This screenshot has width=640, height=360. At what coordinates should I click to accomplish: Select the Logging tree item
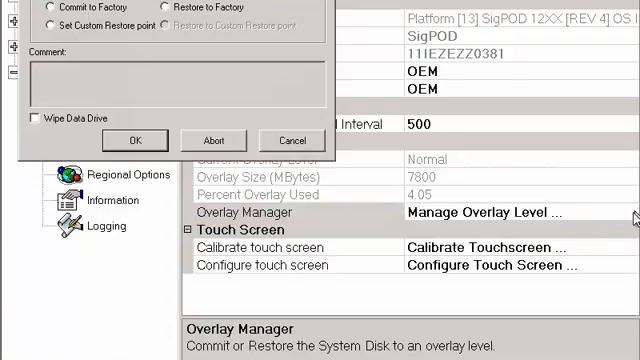pyautogui.click(x=107, y=226)
